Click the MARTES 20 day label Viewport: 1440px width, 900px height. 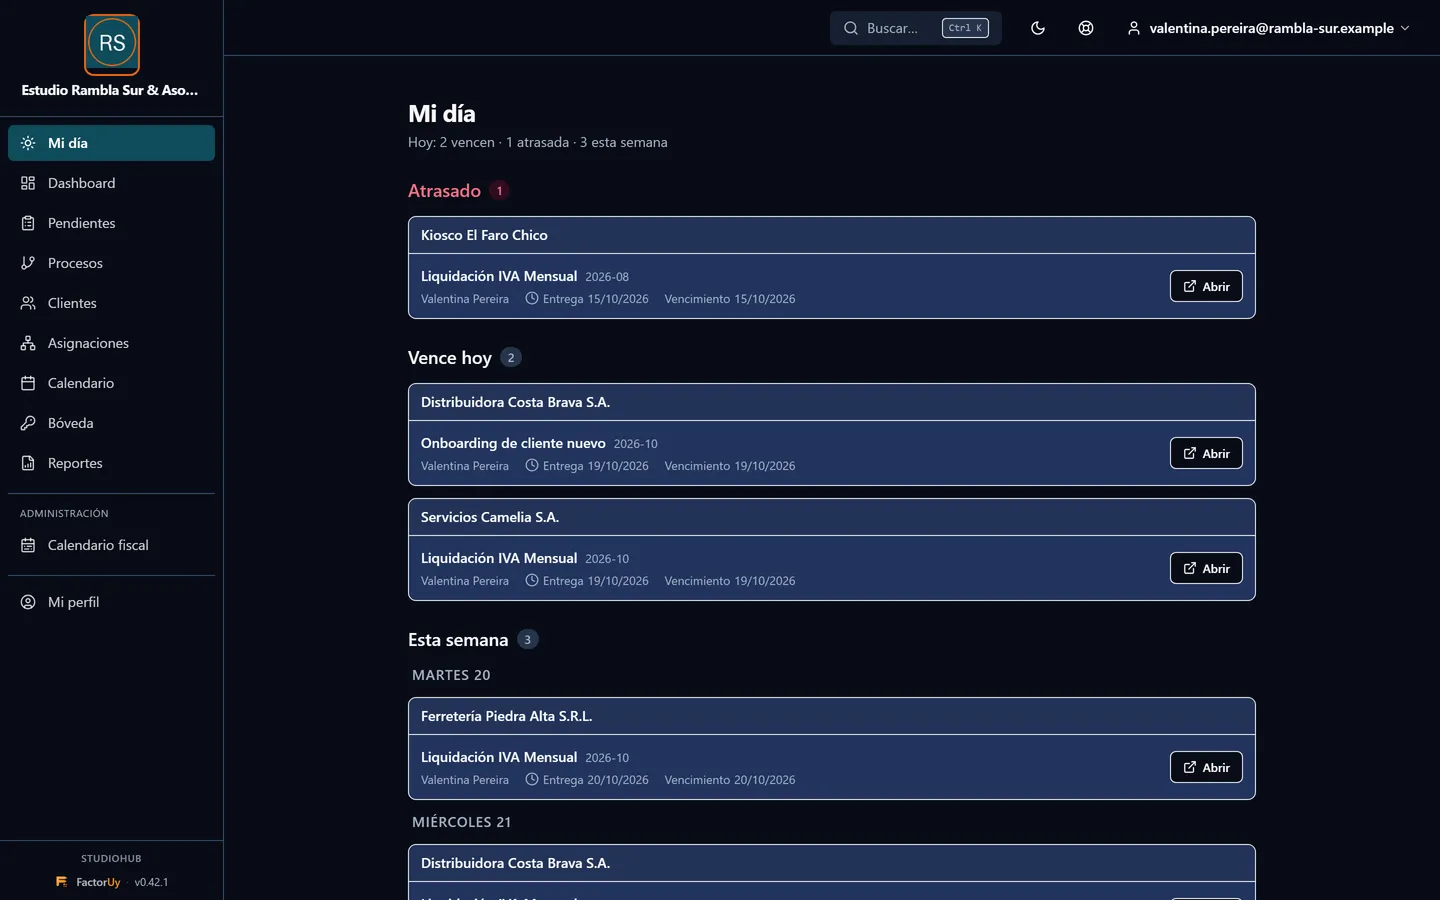click(x=451, y=675)
